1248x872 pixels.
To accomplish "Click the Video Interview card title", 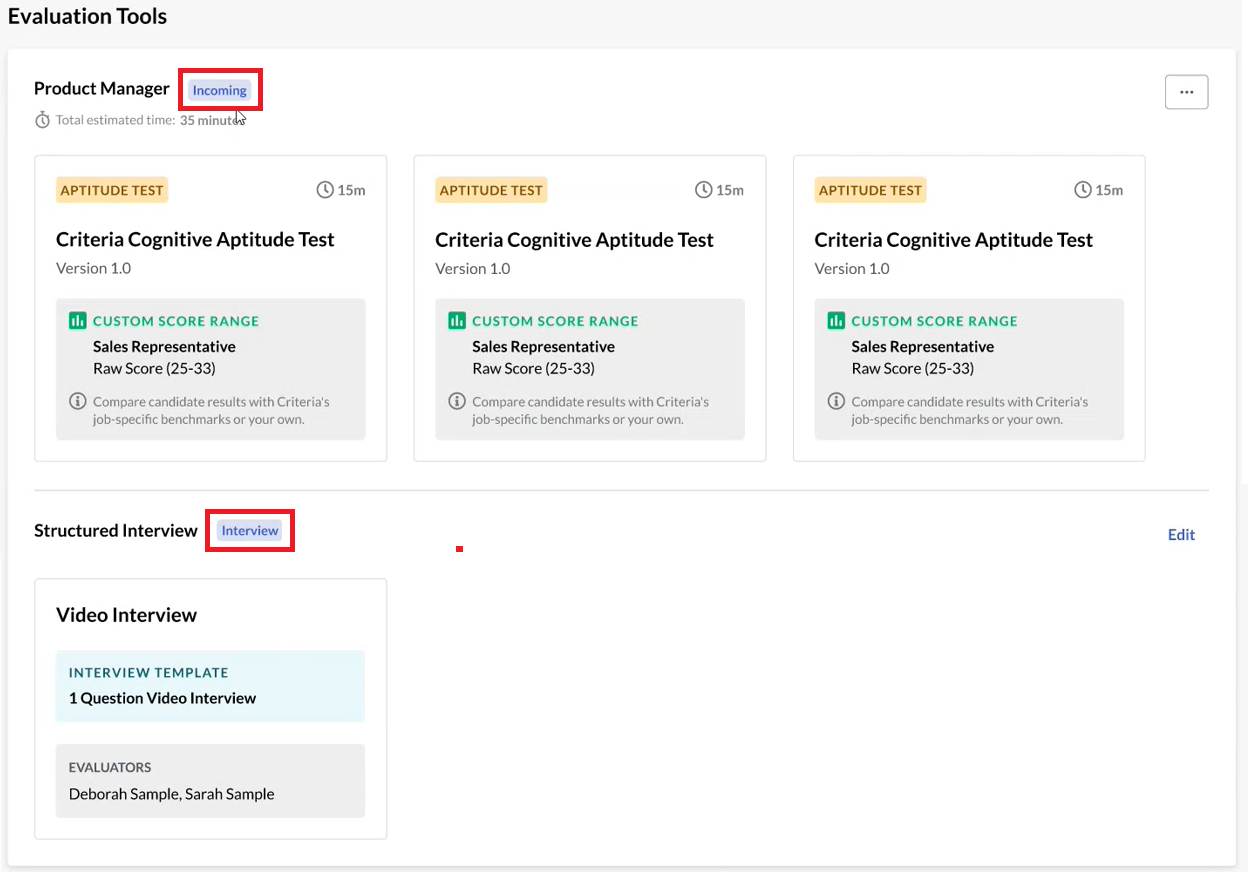I will (126, 615).
